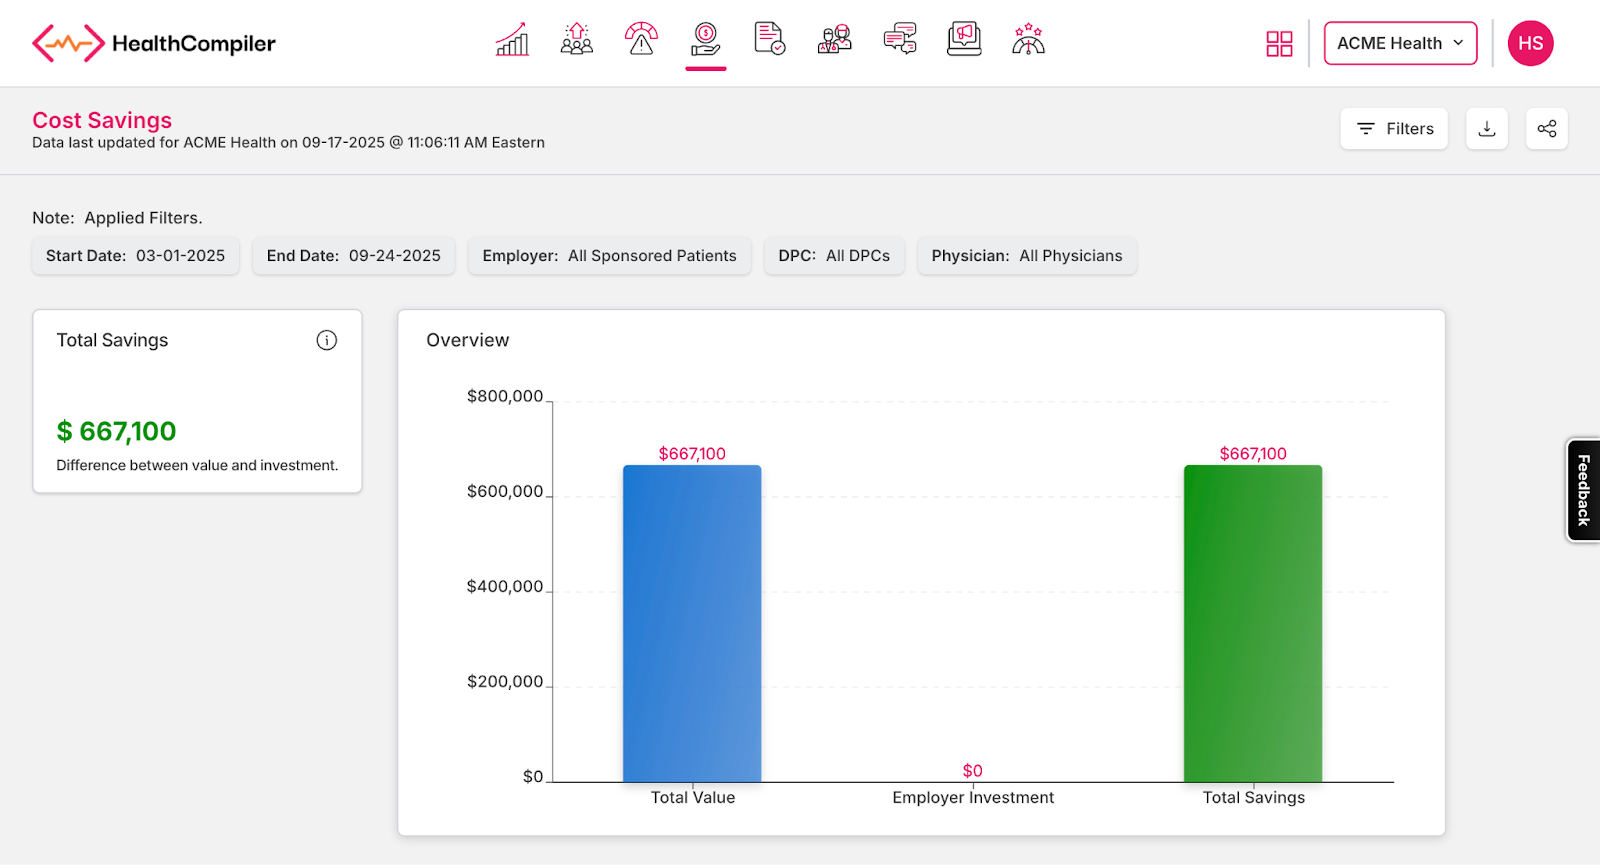Open the growth bar chart nav icon
The image size is (1600, 865).
512,40
